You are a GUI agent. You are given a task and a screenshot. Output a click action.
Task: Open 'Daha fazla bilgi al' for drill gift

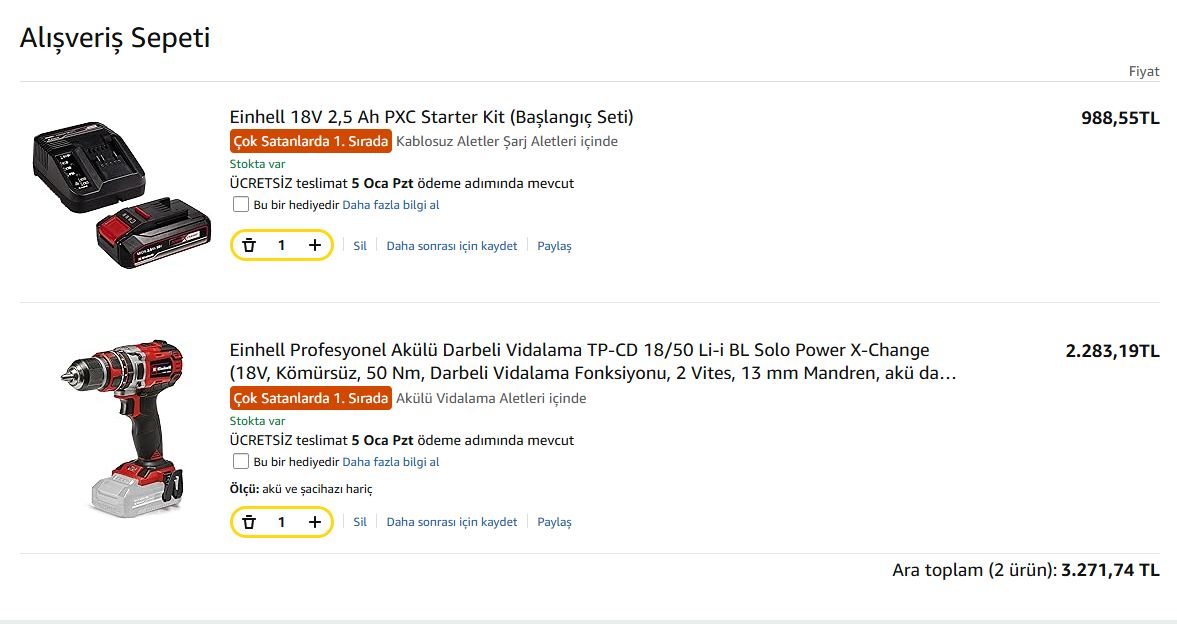391,462
